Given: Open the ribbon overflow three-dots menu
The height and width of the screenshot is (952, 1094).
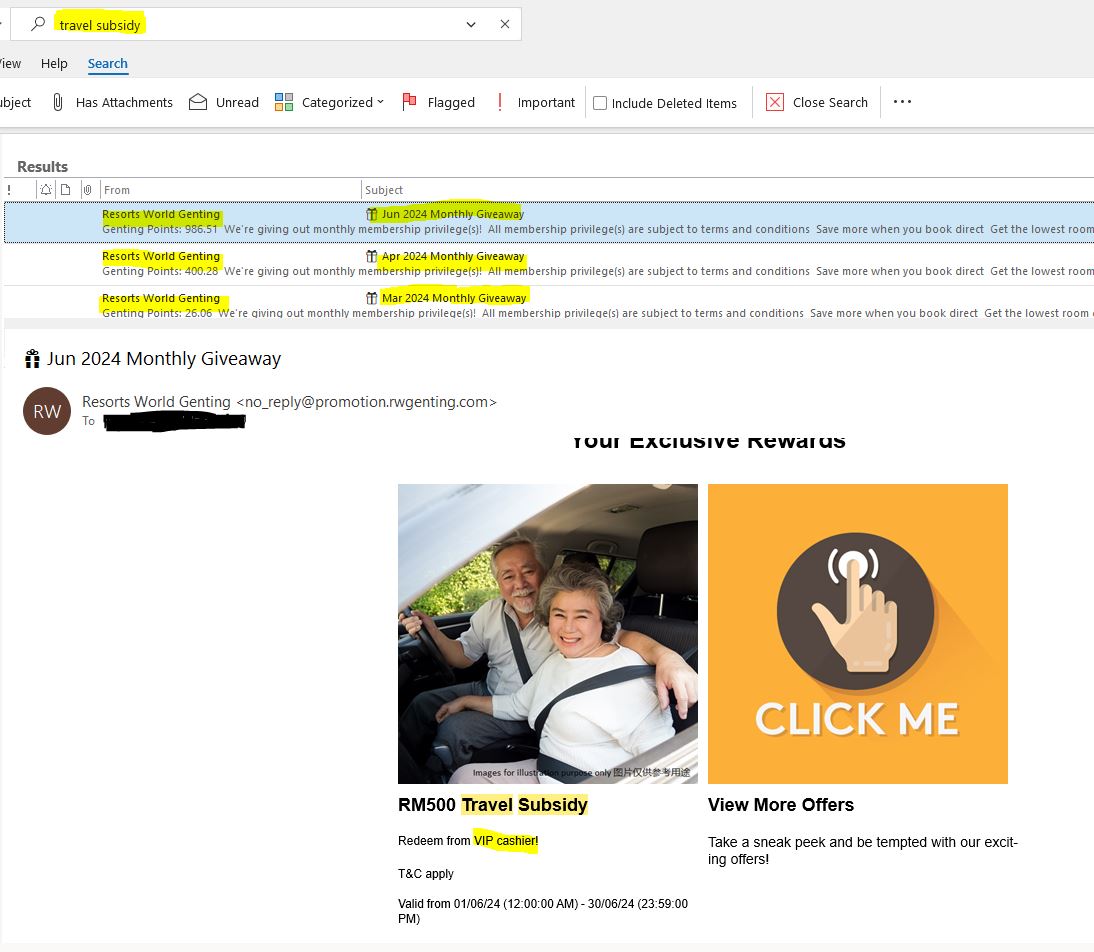Looking at the screenshot, I should 902,102.
